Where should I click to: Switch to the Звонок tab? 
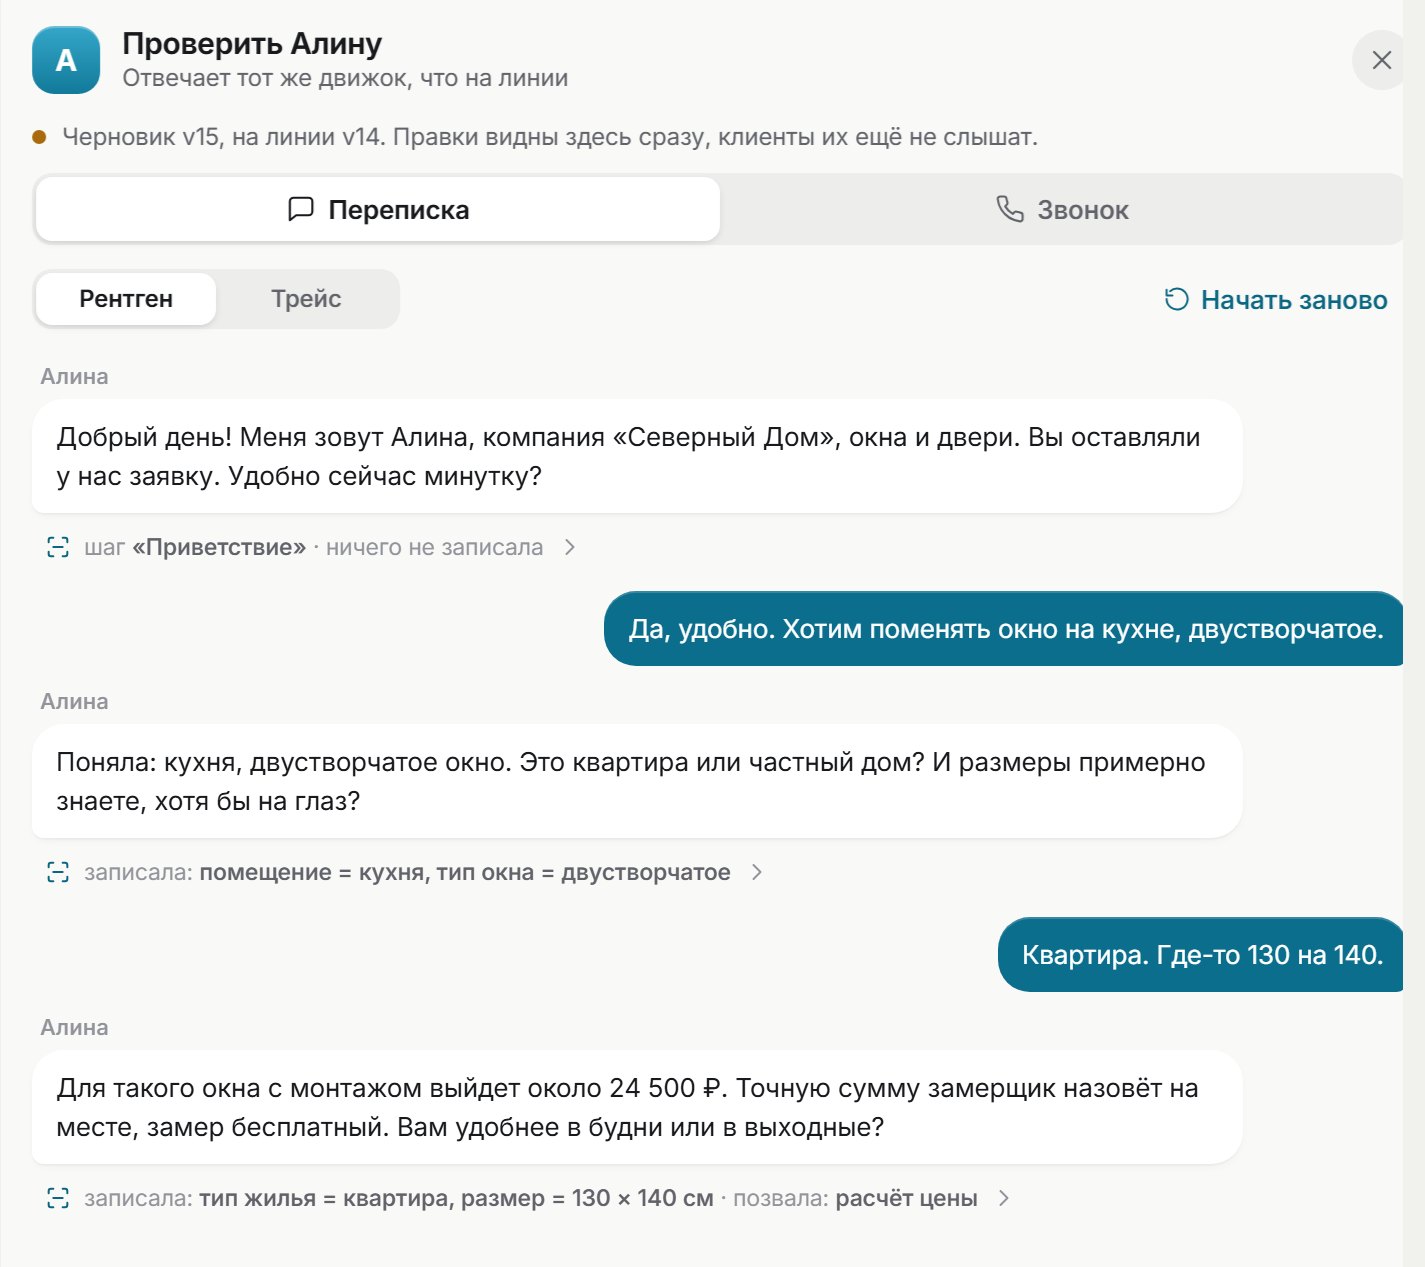pyautogui.click(x=1062, y=210)
